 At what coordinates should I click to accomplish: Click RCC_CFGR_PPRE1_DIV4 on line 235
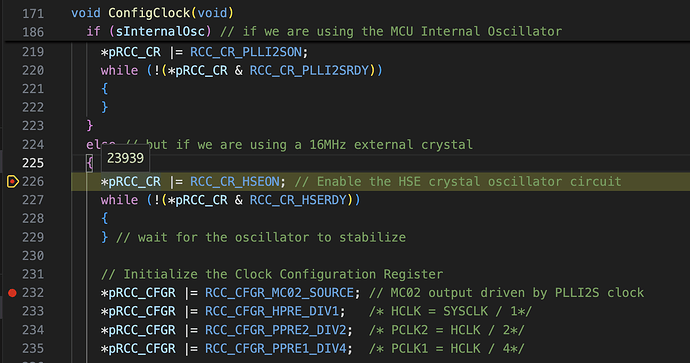tap(276, 348)
